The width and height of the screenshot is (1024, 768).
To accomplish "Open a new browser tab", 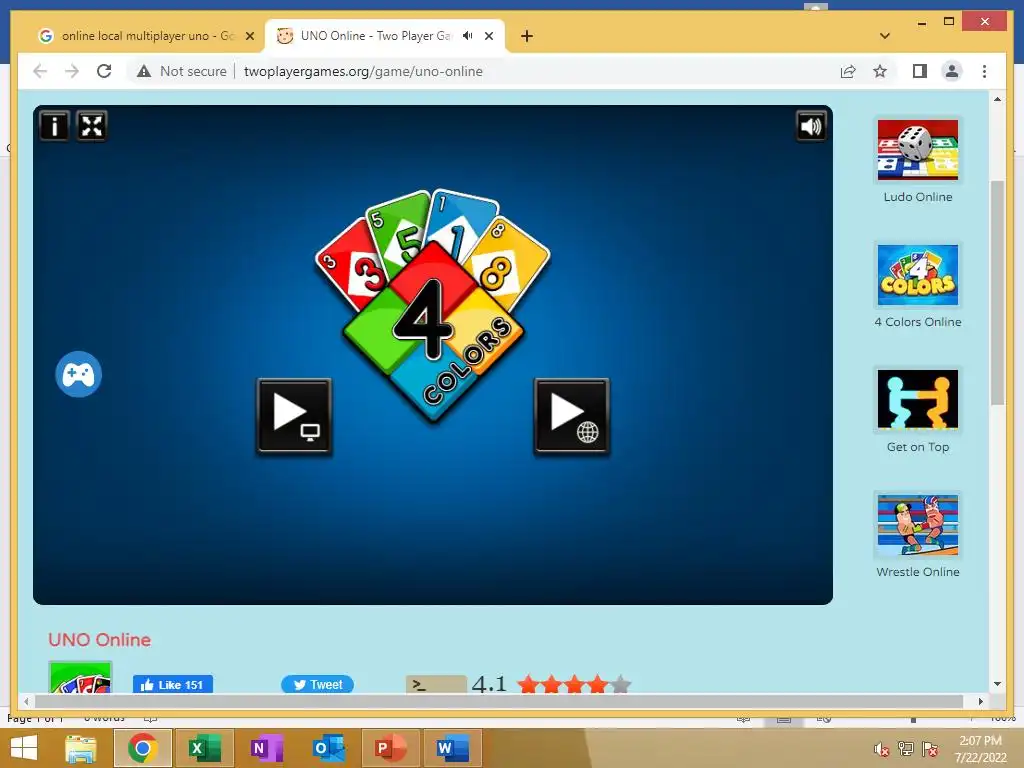I will [x=527, y=36].
